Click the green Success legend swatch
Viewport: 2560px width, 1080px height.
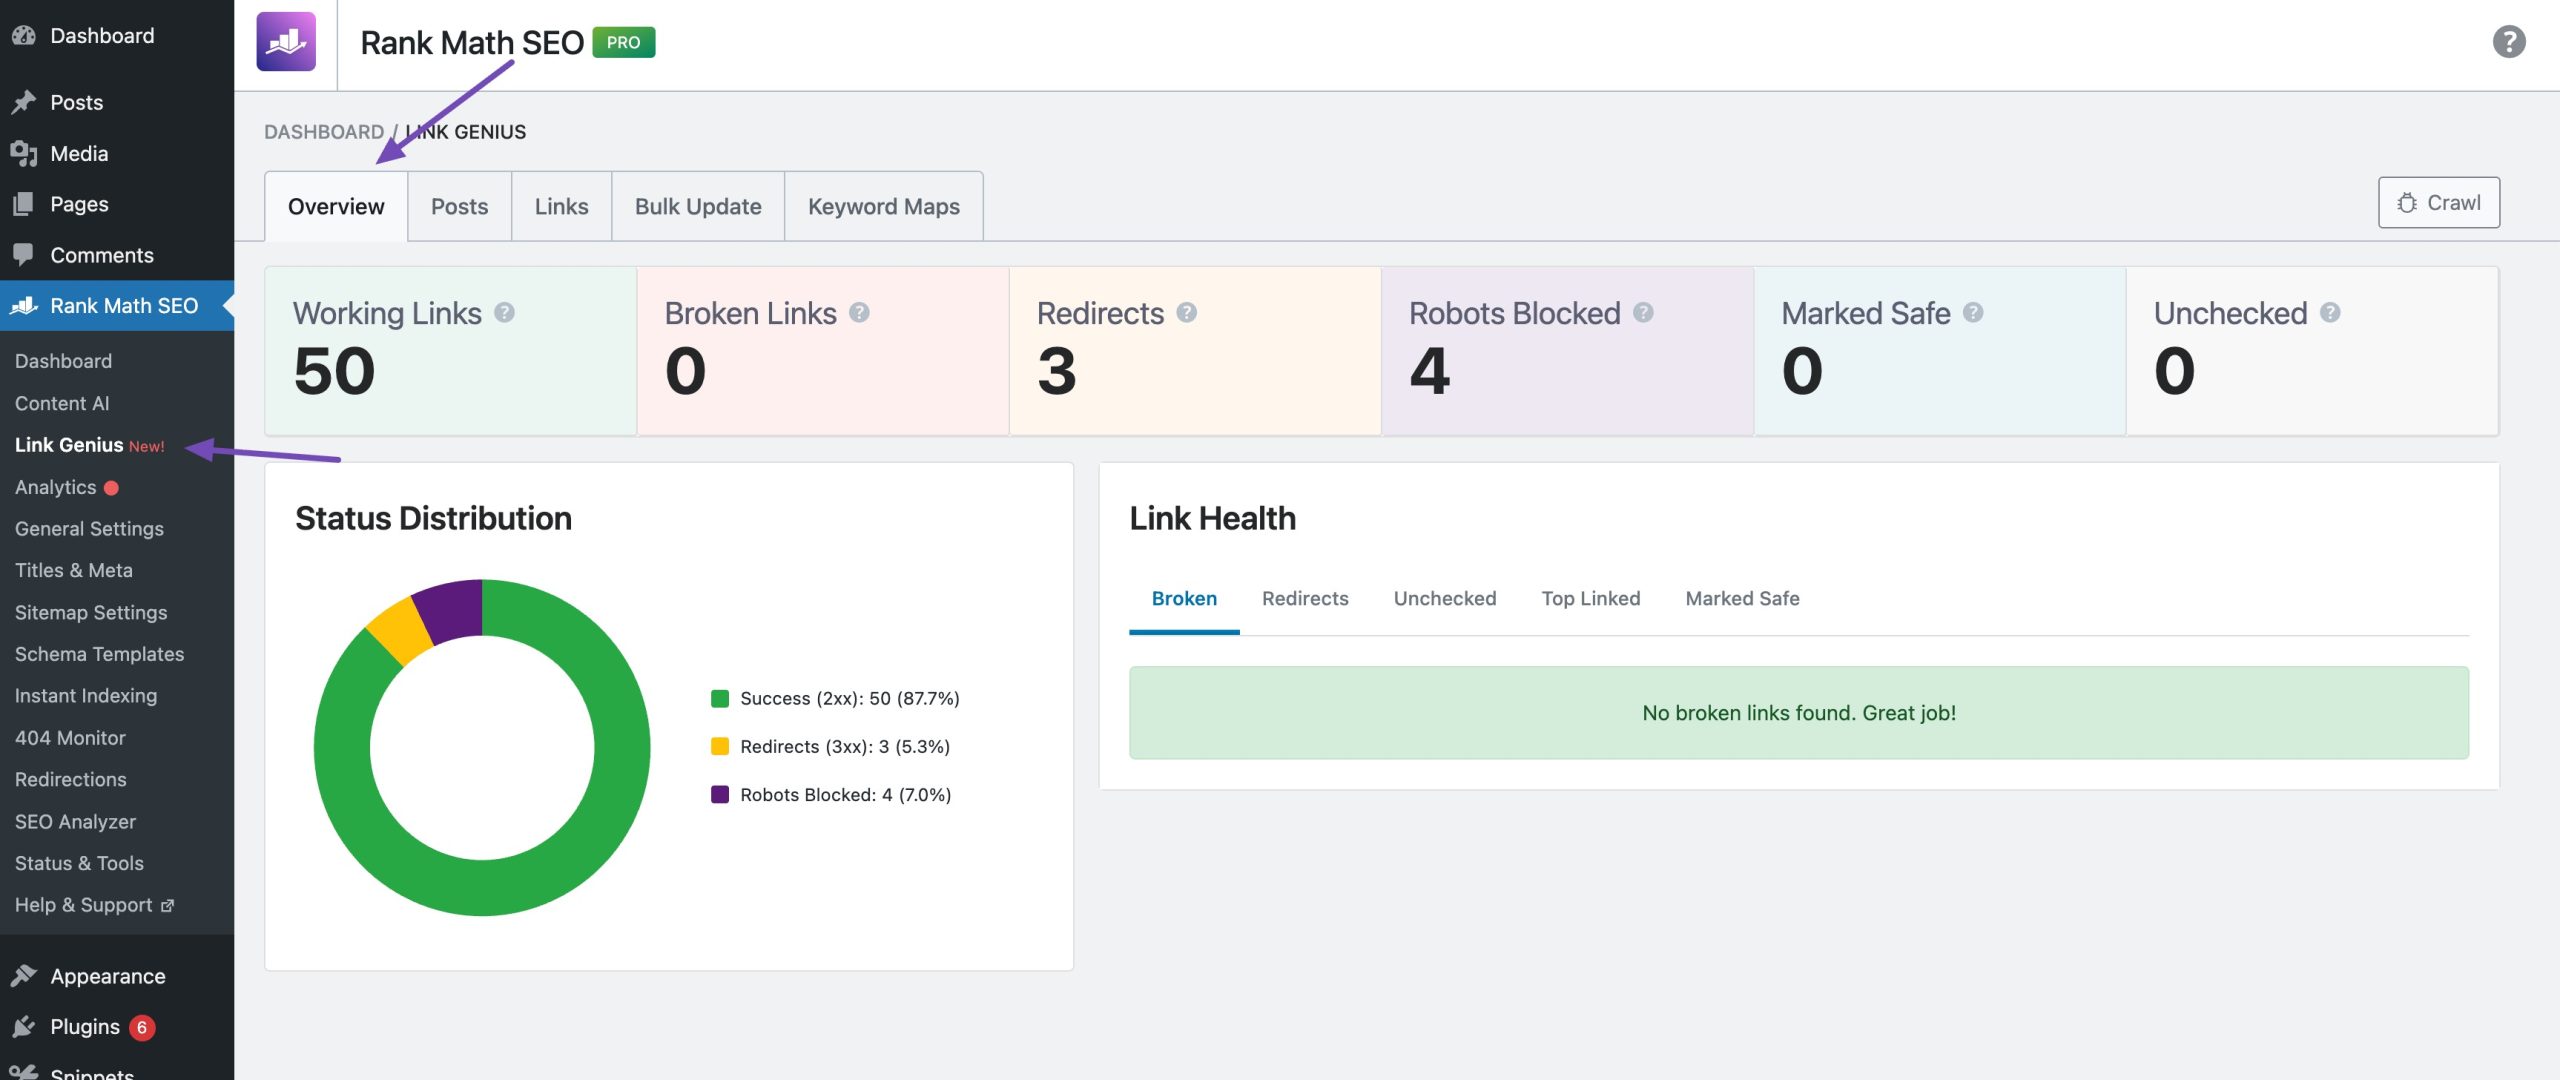(x=719, y=698)
